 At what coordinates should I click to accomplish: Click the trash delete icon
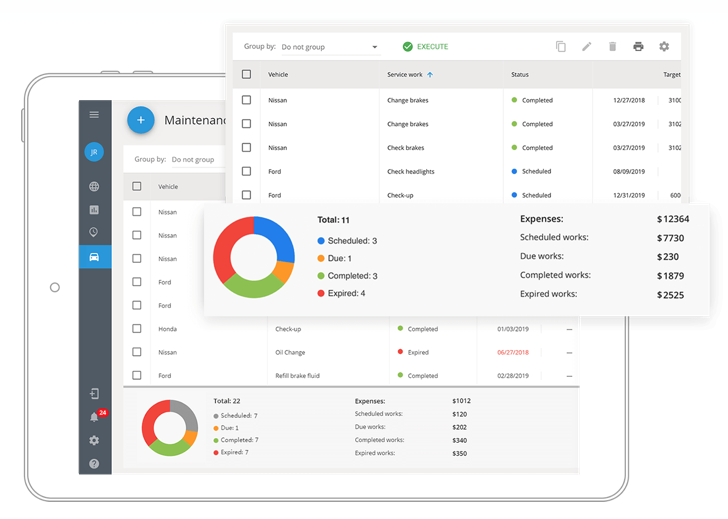pyautogui.click(x=612, y=47)
